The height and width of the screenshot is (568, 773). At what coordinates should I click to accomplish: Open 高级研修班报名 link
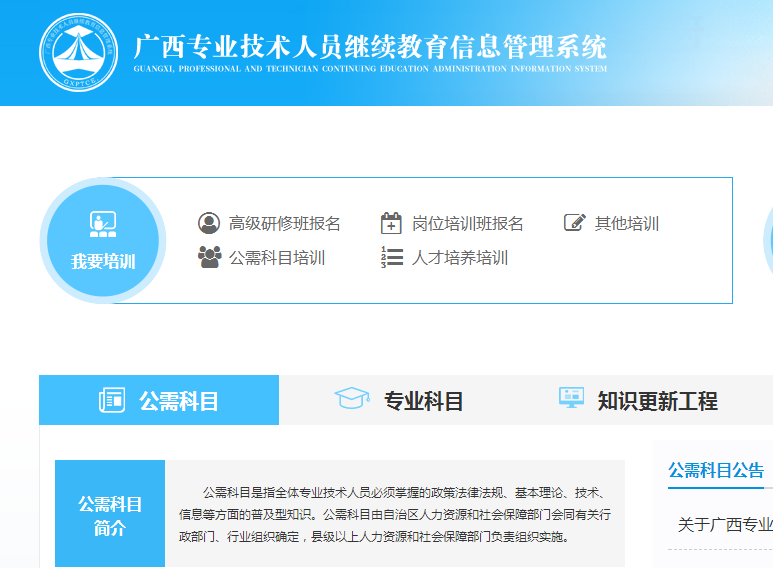[284, 223]
